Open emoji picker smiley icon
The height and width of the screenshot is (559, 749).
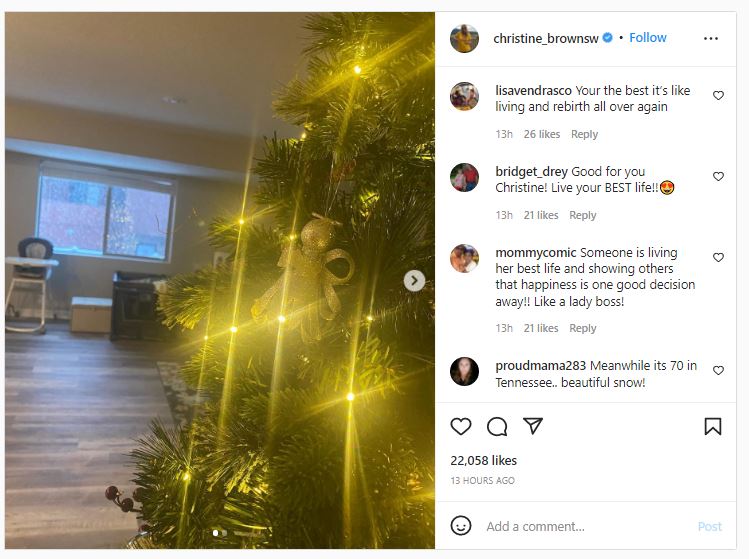click(461, 526)
